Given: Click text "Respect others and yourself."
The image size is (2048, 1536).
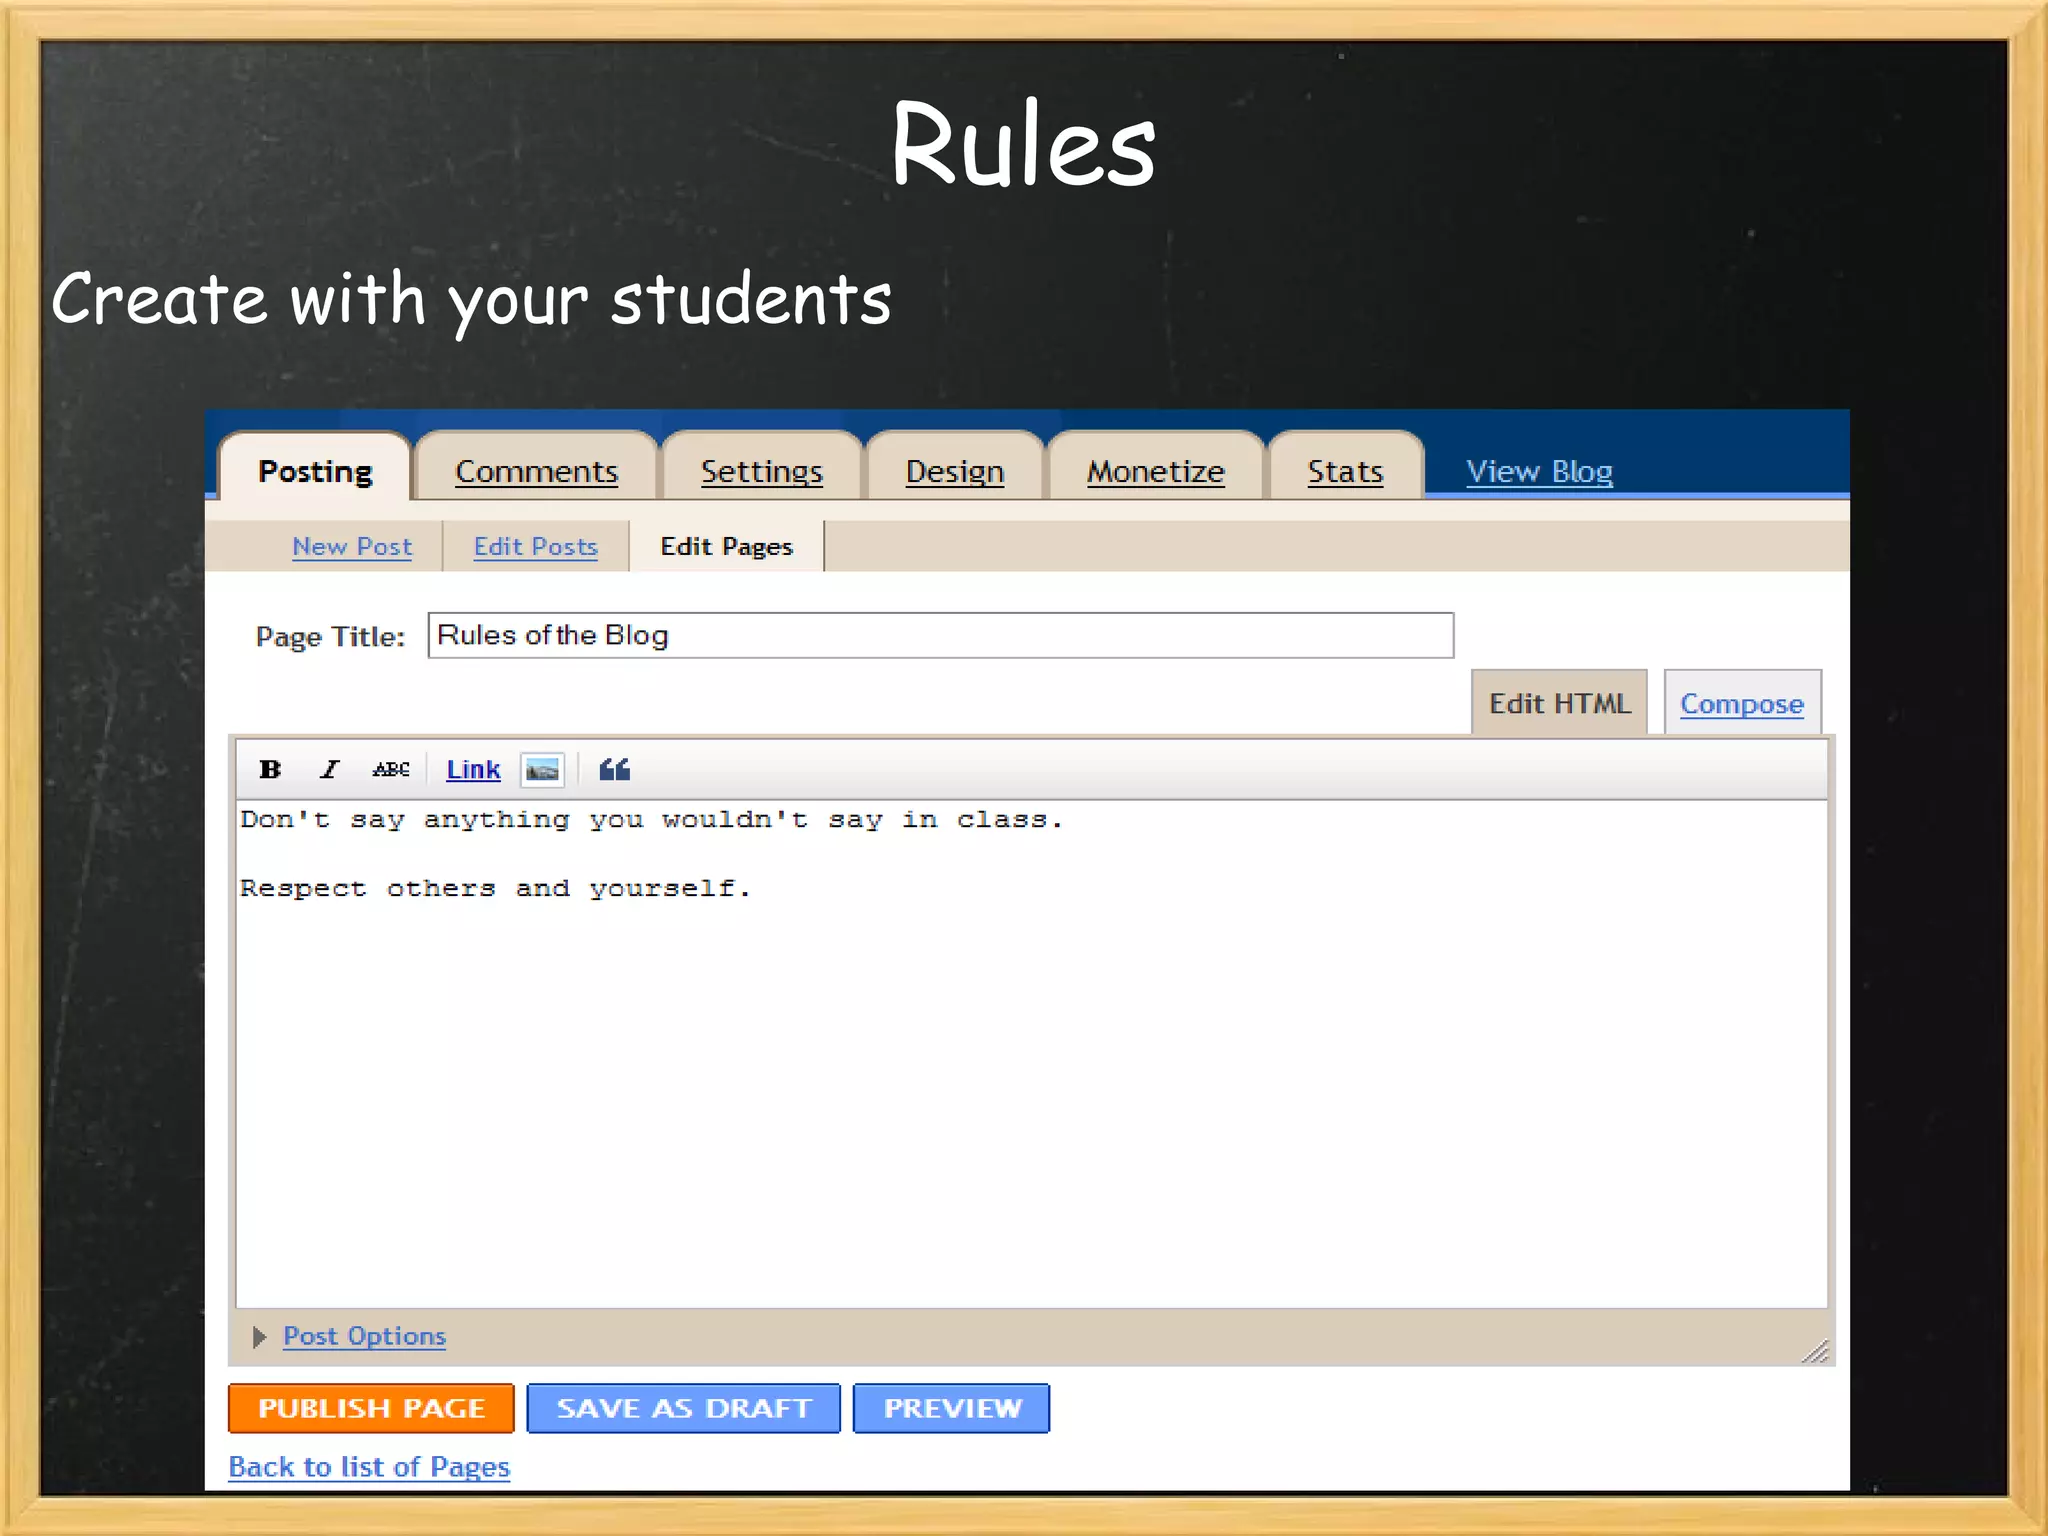Looking at the screenshot, I should 495,888.
